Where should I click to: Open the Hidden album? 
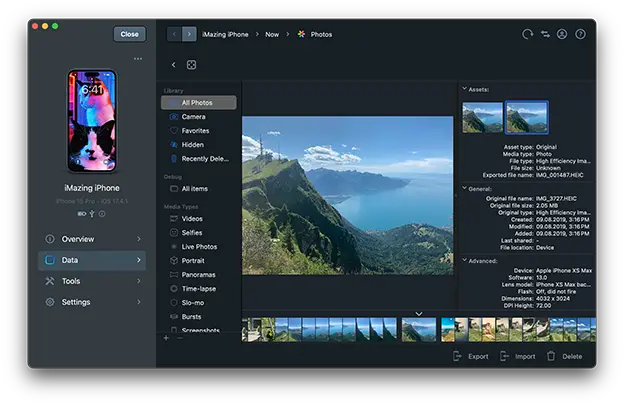coord(199,145)
